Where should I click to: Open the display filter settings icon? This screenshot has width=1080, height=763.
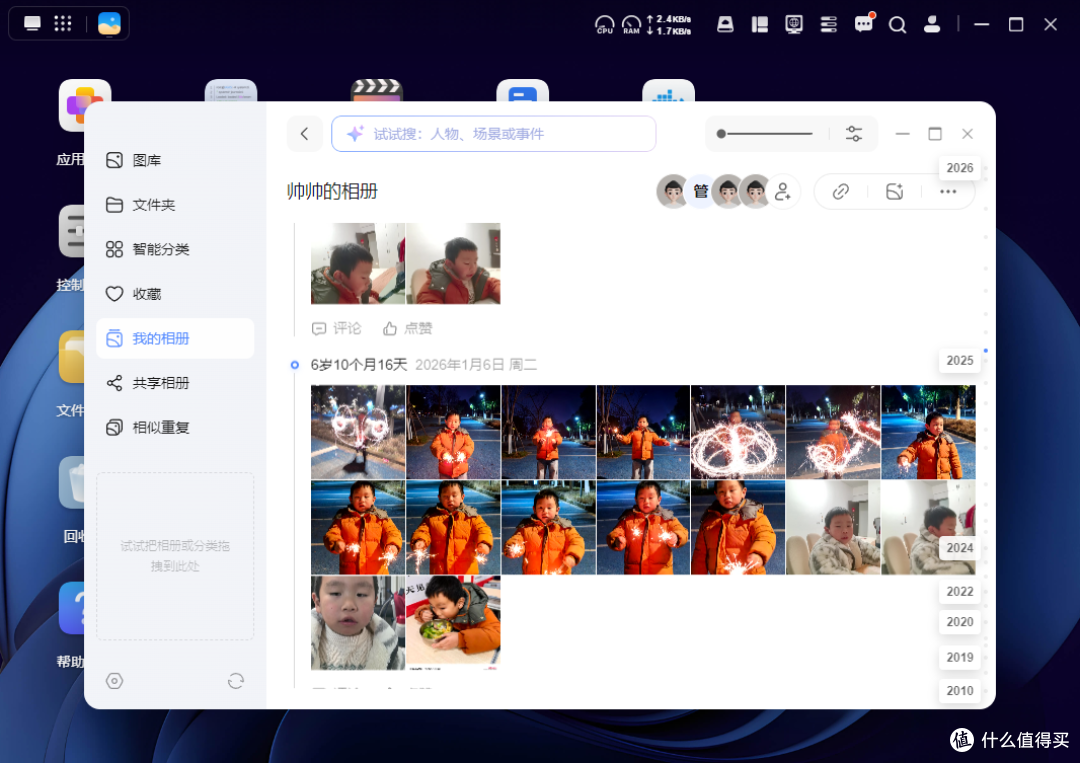pyautogui.click(x=853, y=134)
